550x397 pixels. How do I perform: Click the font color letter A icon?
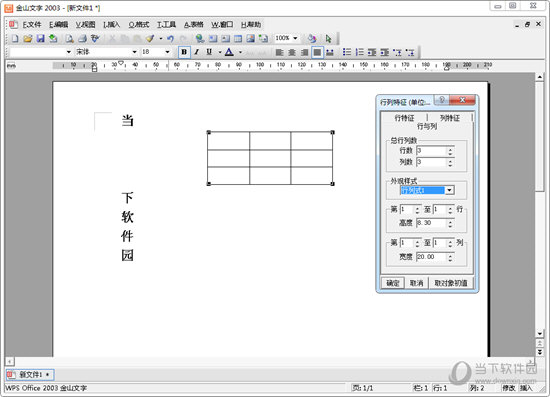(x=229, y=52)
